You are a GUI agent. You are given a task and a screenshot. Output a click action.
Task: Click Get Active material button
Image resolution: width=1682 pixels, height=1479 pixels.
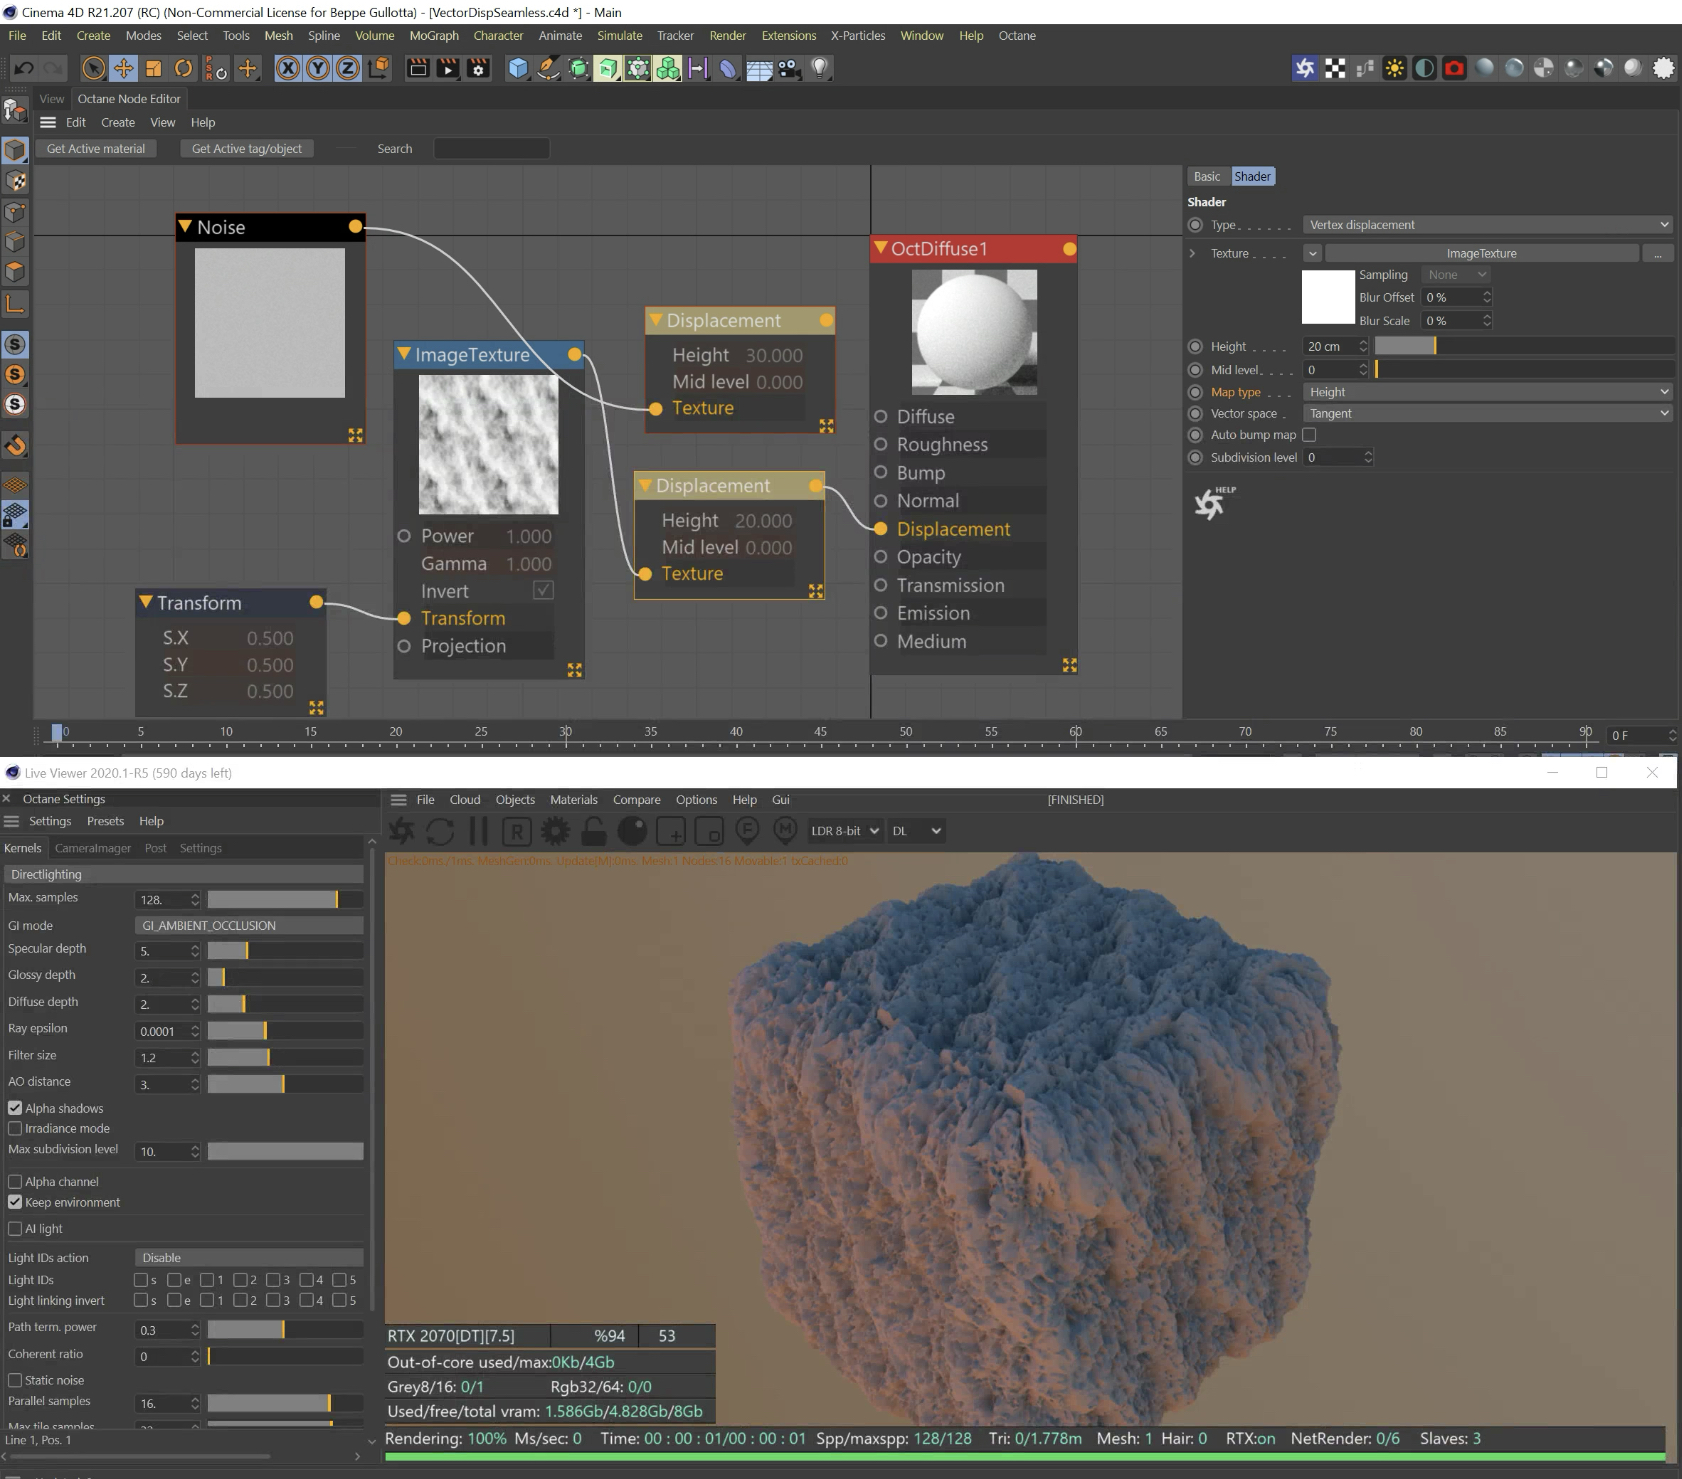[x=96, y=149]
